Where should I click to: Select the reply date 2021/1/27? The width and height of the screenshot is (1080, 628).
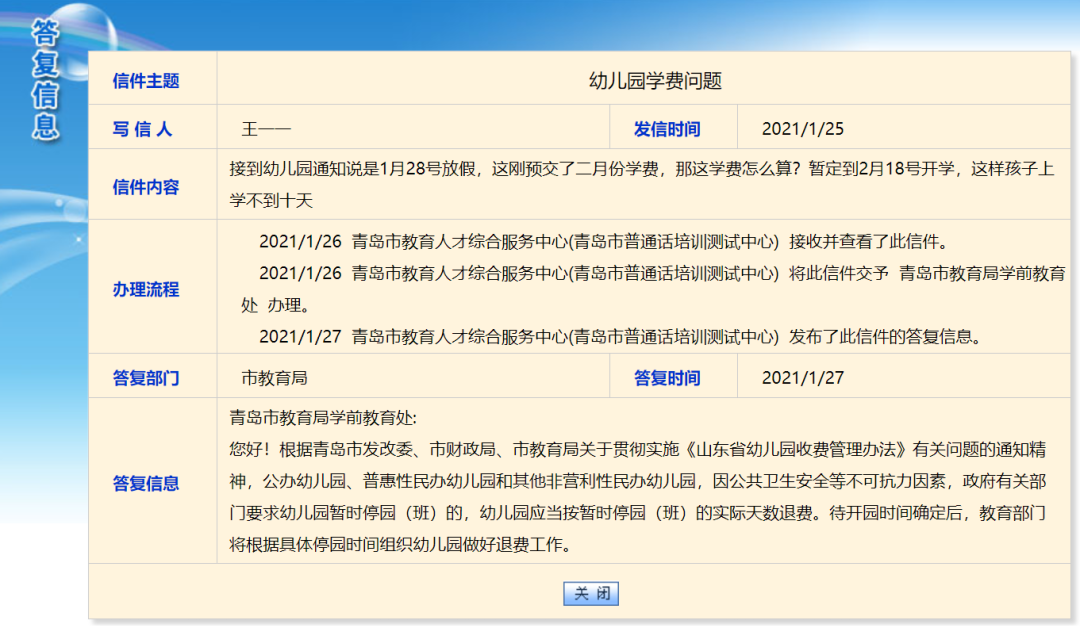pos(802,378)
